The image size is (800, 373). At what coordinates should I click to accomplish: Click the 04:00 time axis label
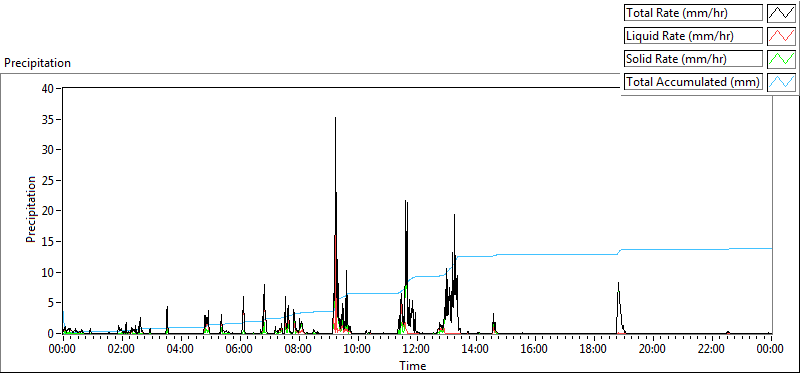click(181, 350)
